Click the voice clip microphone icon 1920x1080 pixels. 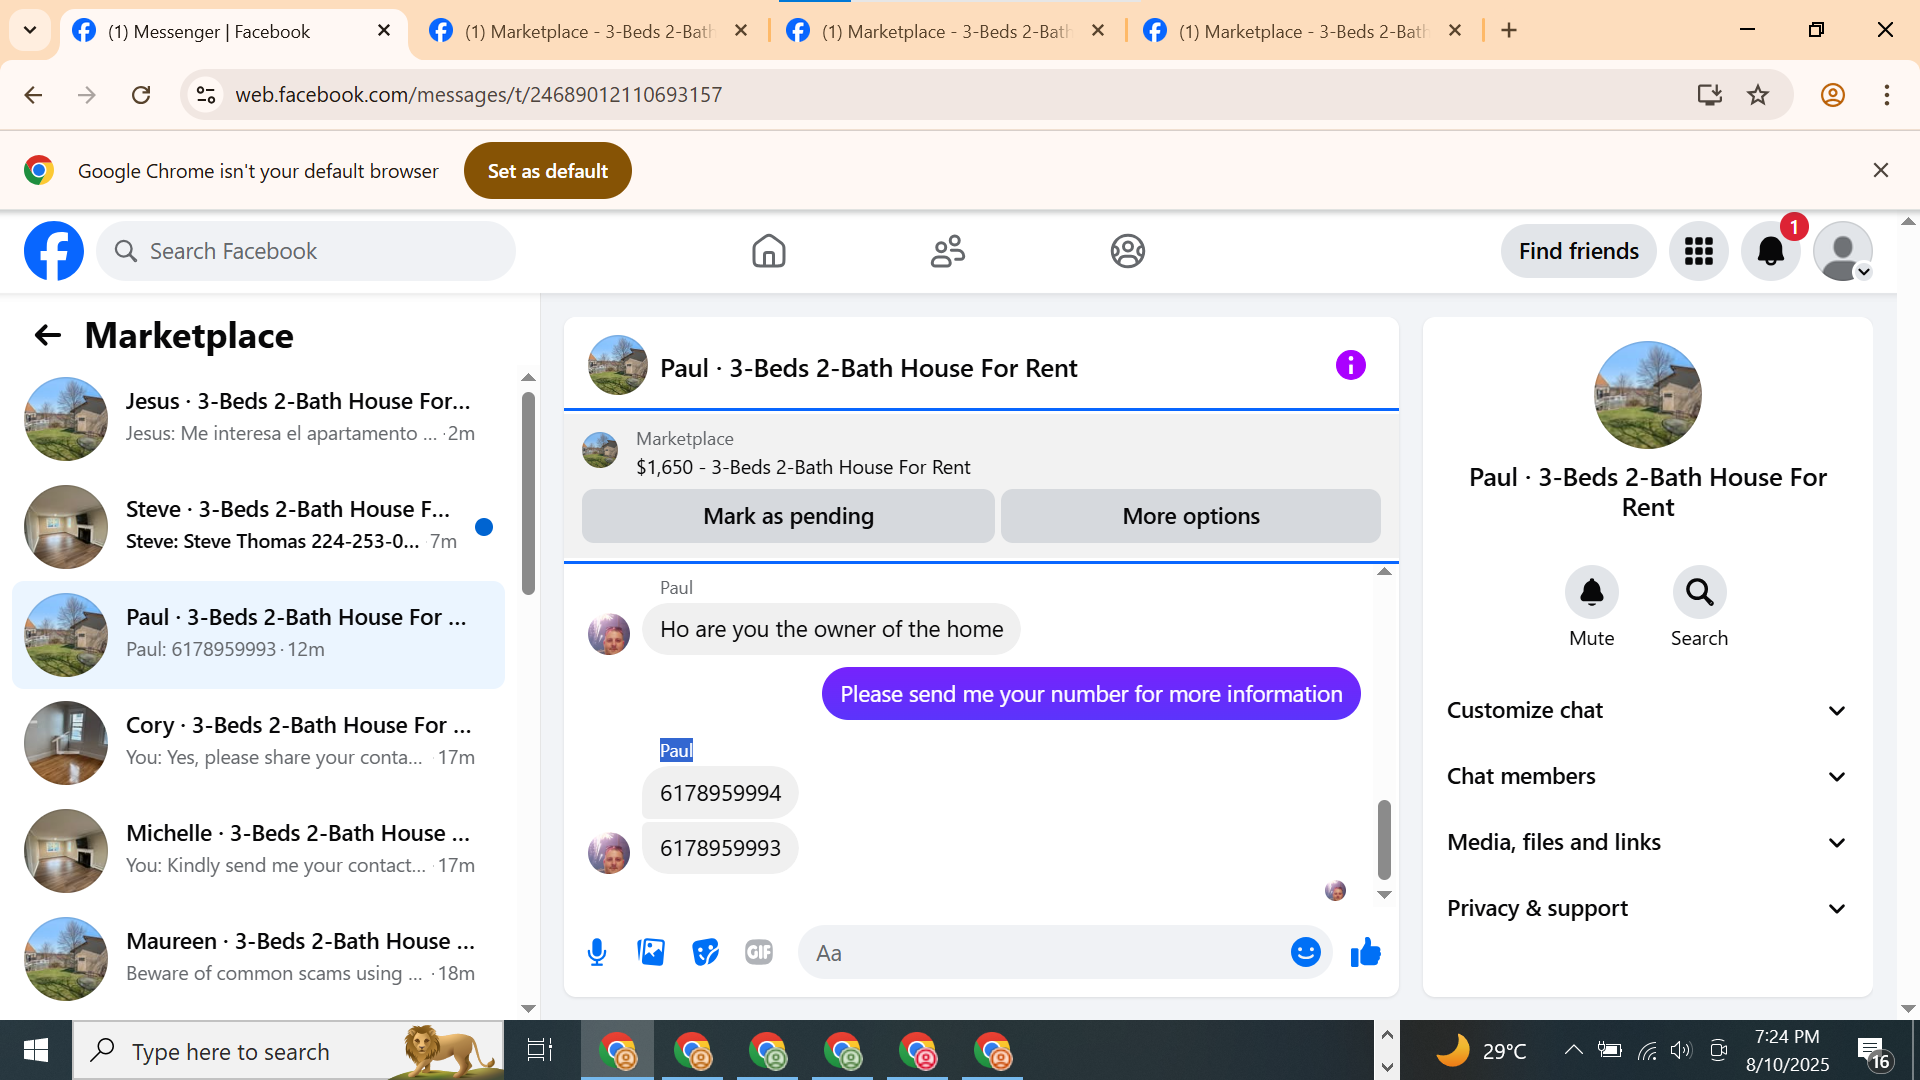[x=597, y=952]
